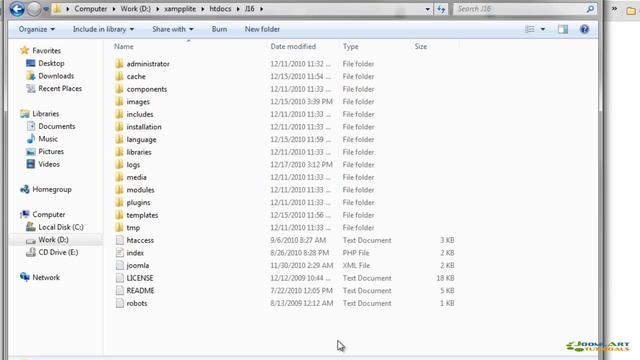The height and width of the screenshot is (360, 640).
Task: Select the media folder name
Action: [x=136, y=178]
